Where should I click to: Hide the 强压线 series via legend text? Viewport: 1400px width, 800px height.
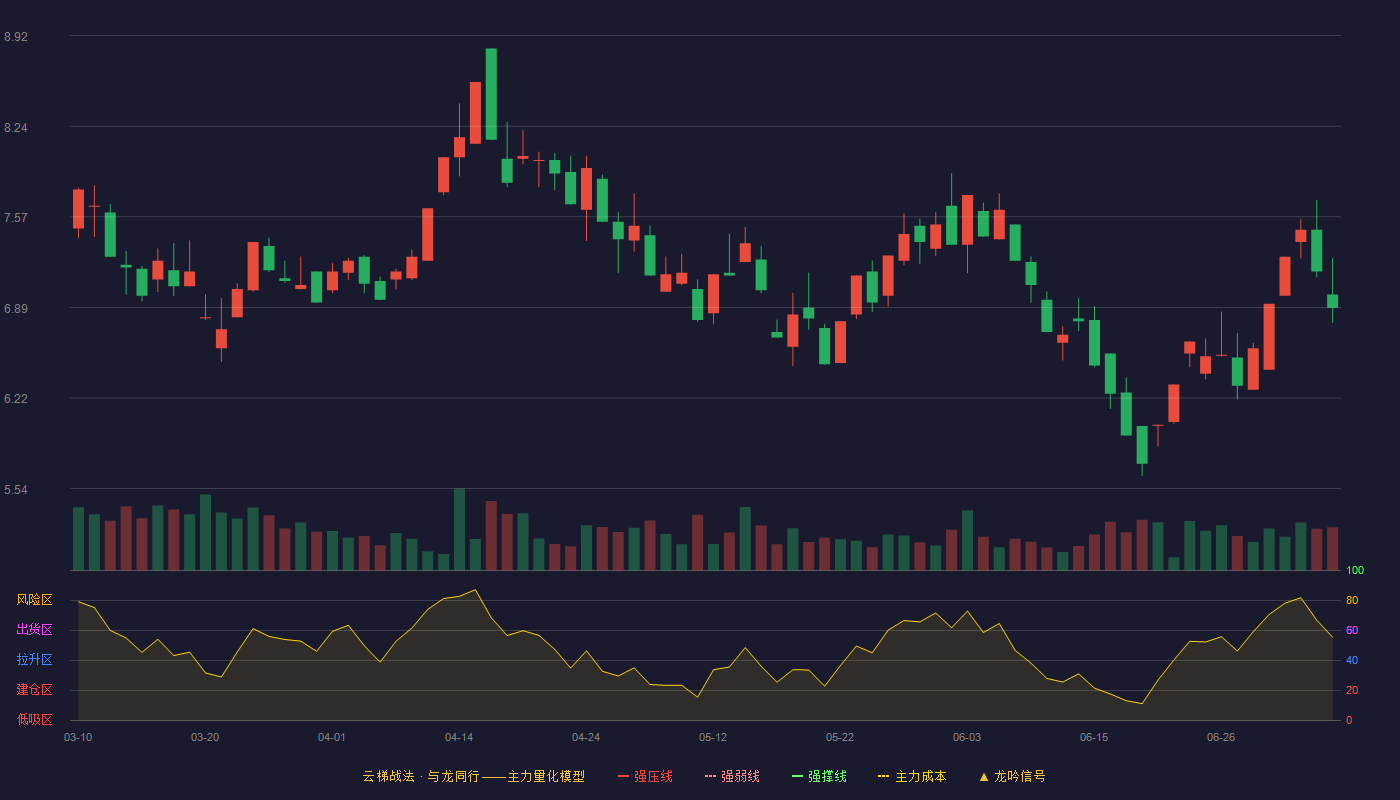[x=653, y=776]
